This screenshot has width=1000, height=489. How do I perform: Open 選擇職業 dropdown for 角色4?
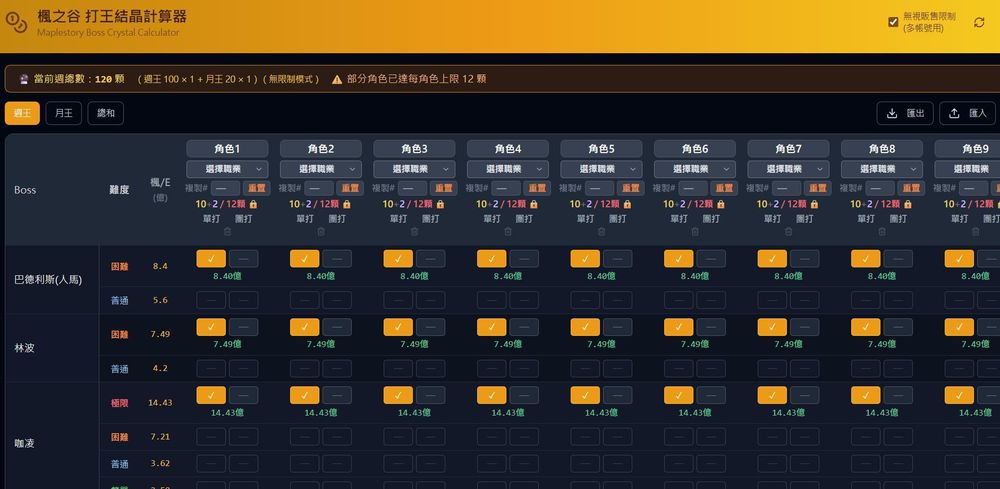click(x=508, y=169)
